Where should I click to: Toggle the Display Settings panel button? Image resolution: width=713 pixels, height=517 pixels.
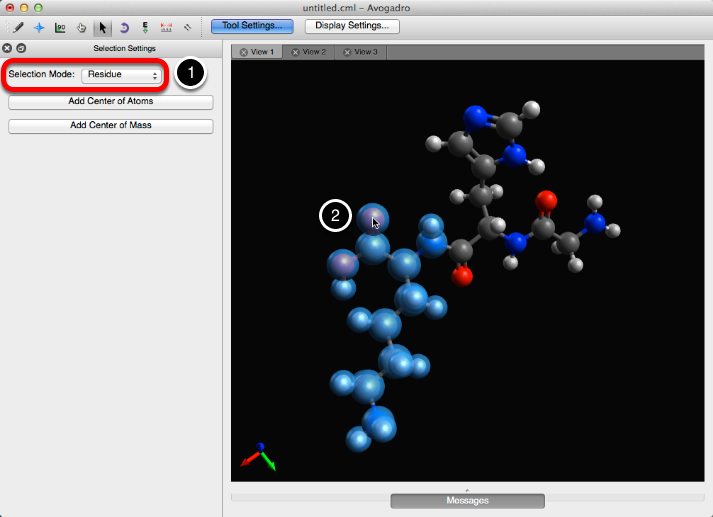pyautogui.click(x=352, y=26)
